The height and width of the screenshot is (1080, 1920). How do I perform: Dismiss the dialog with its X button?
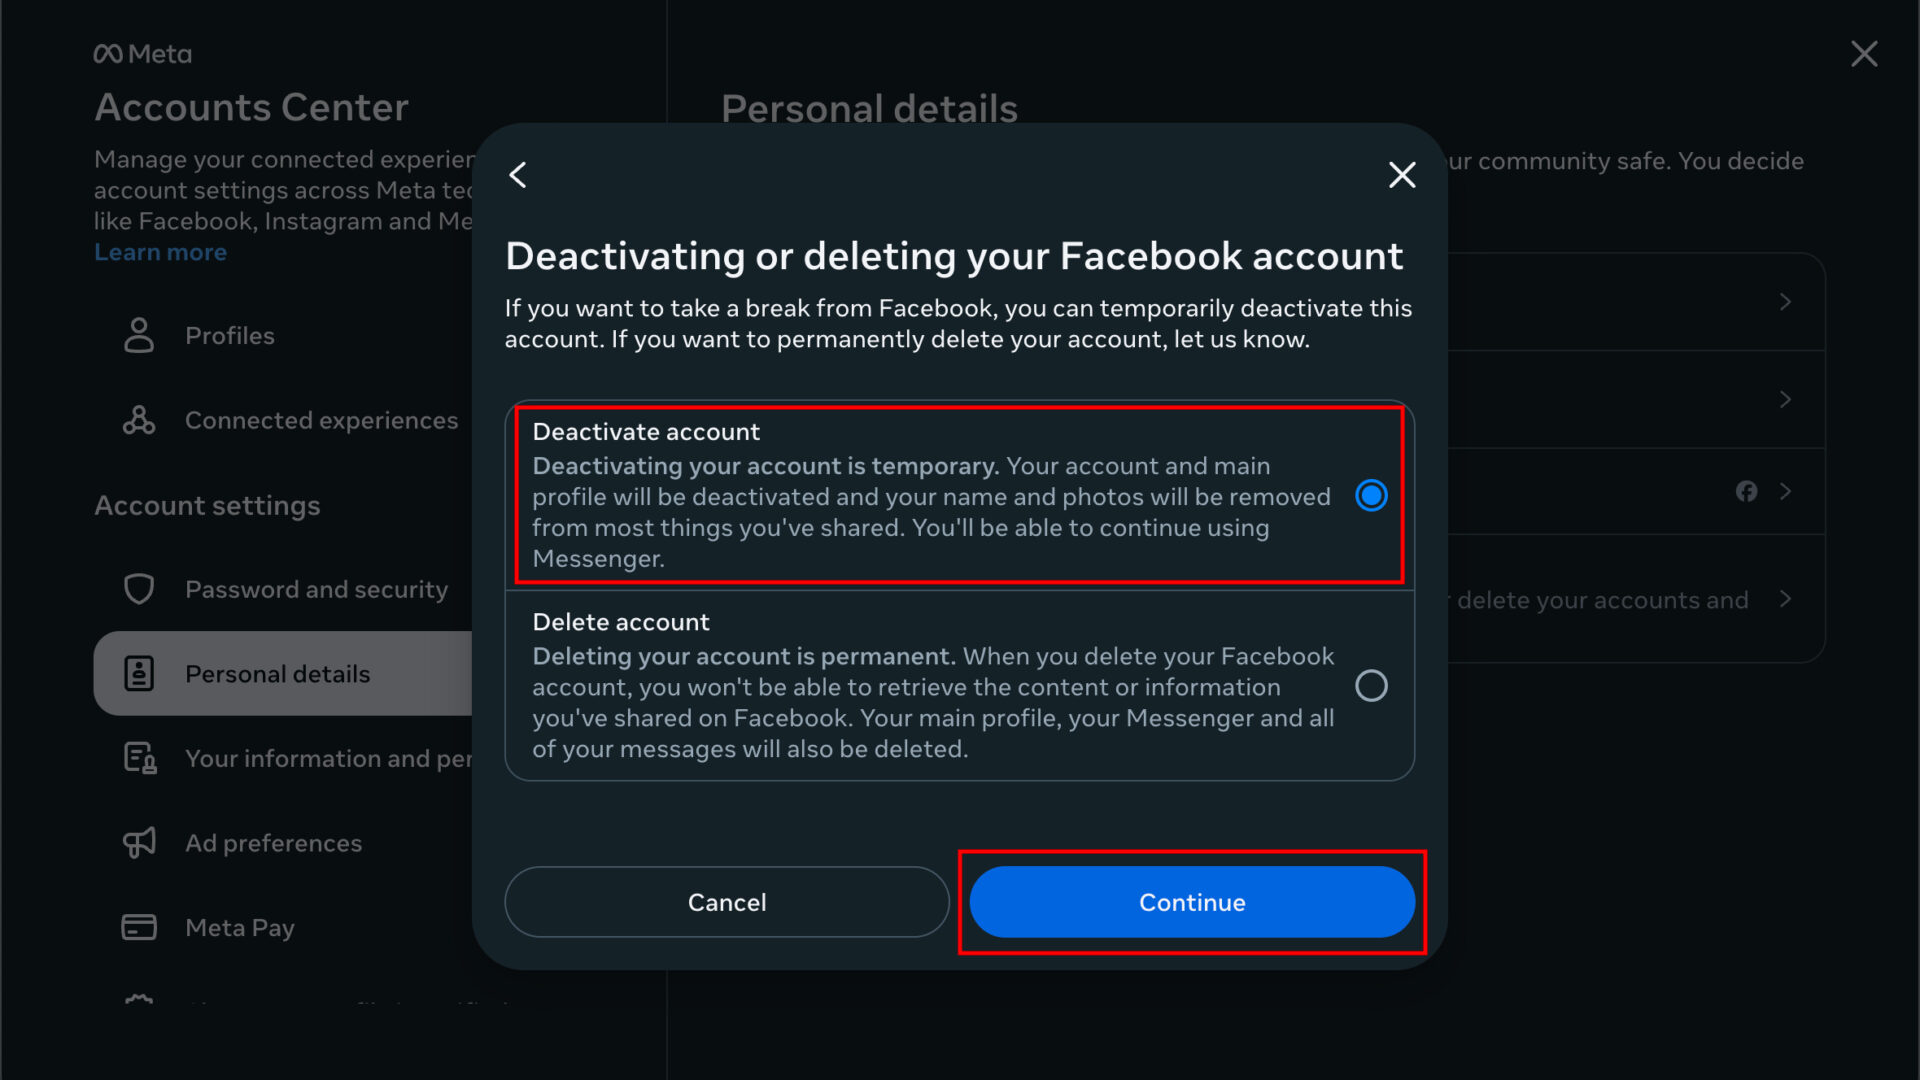coord(1402,174)
